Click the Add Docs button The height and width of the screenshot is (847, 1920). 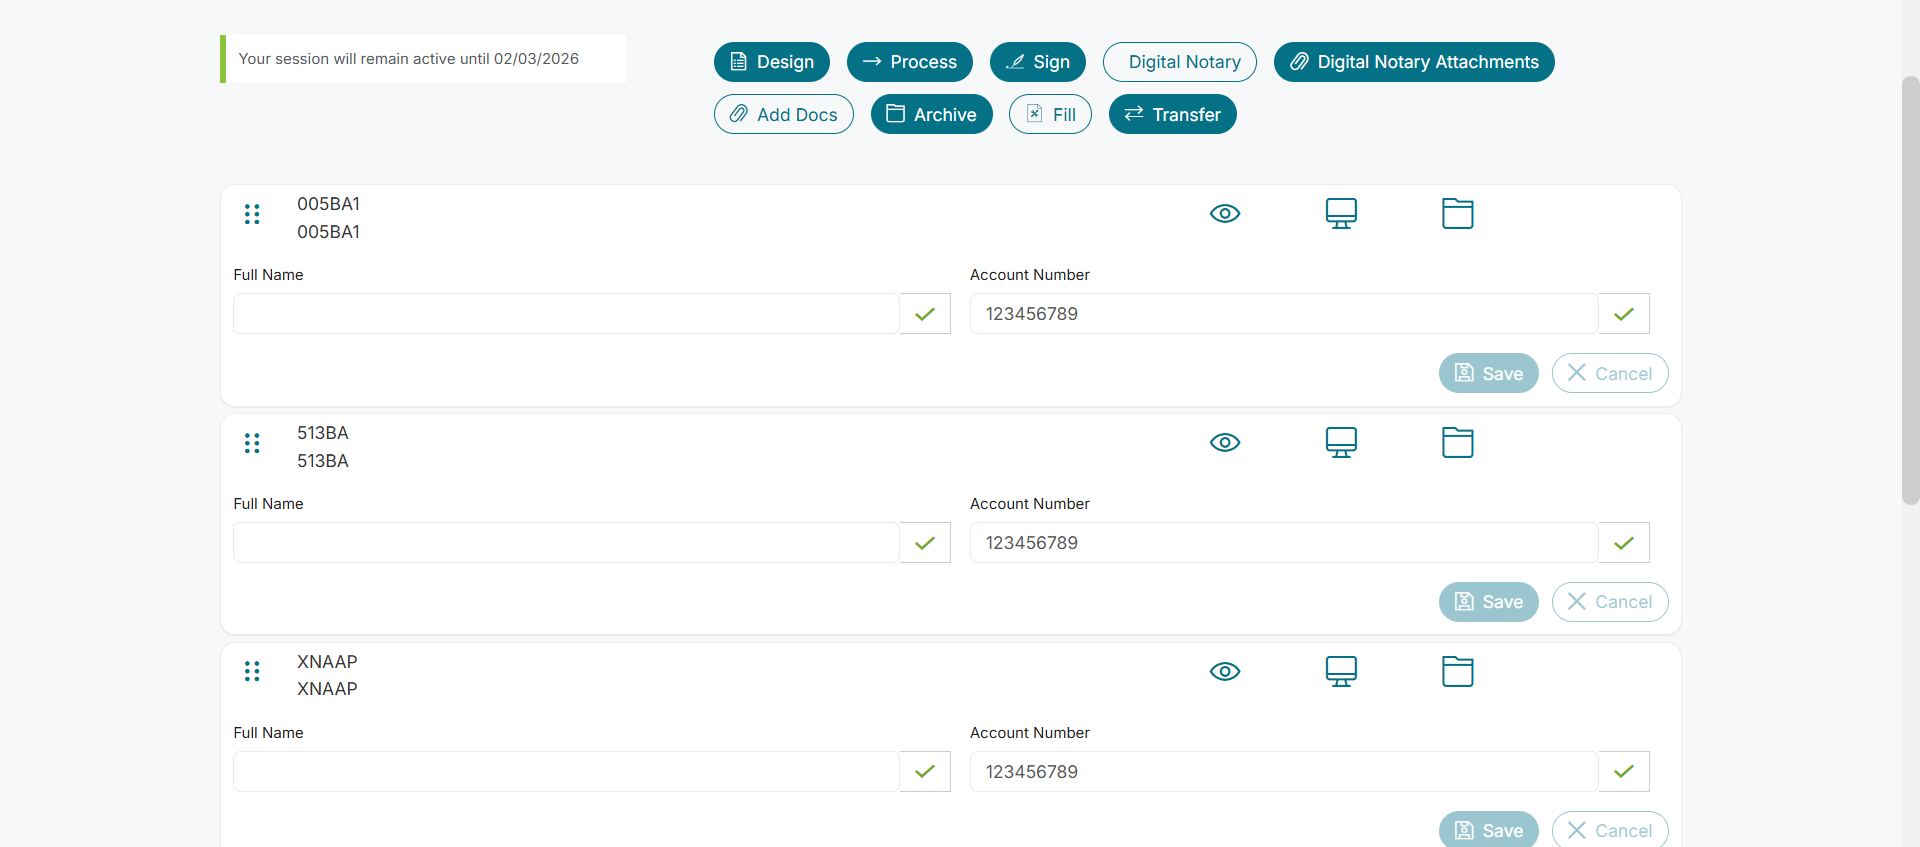783,114
